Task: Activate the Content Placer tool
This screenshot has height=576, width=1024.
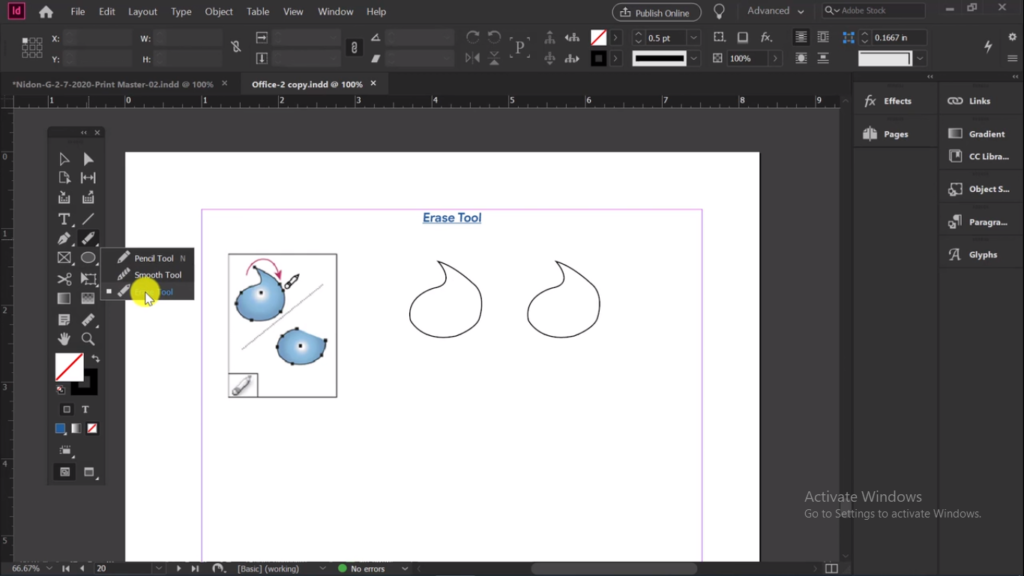Action: click(88, 197)
